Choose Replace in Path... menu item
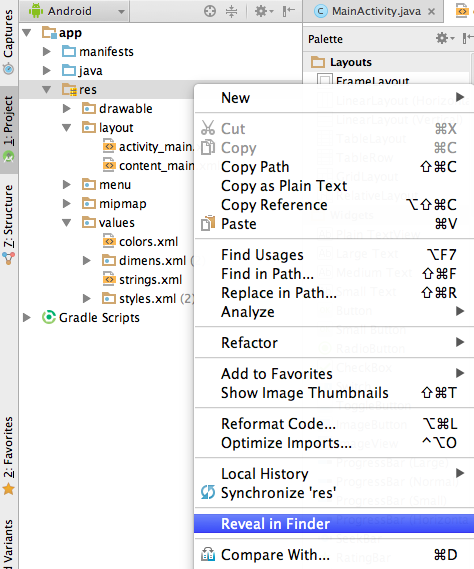 click(334, 293)
